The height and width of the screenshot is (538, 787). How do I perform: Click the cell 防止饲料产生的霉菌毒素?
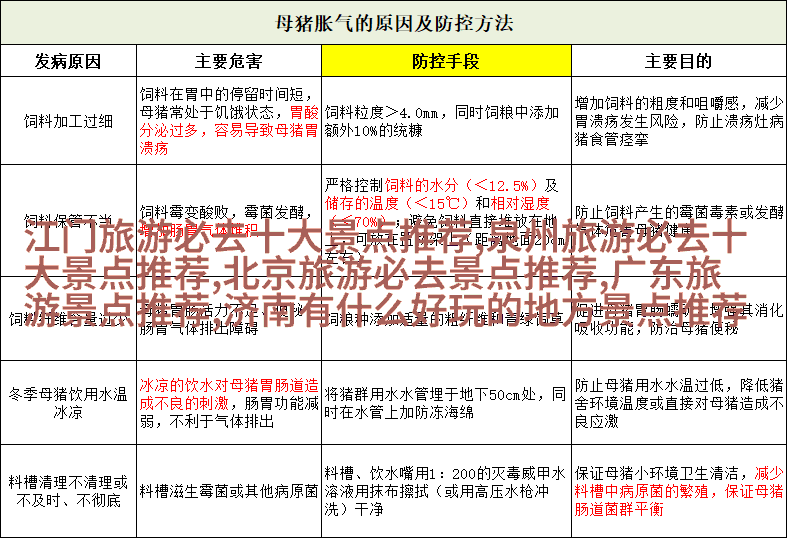click(x=679, y=220)
